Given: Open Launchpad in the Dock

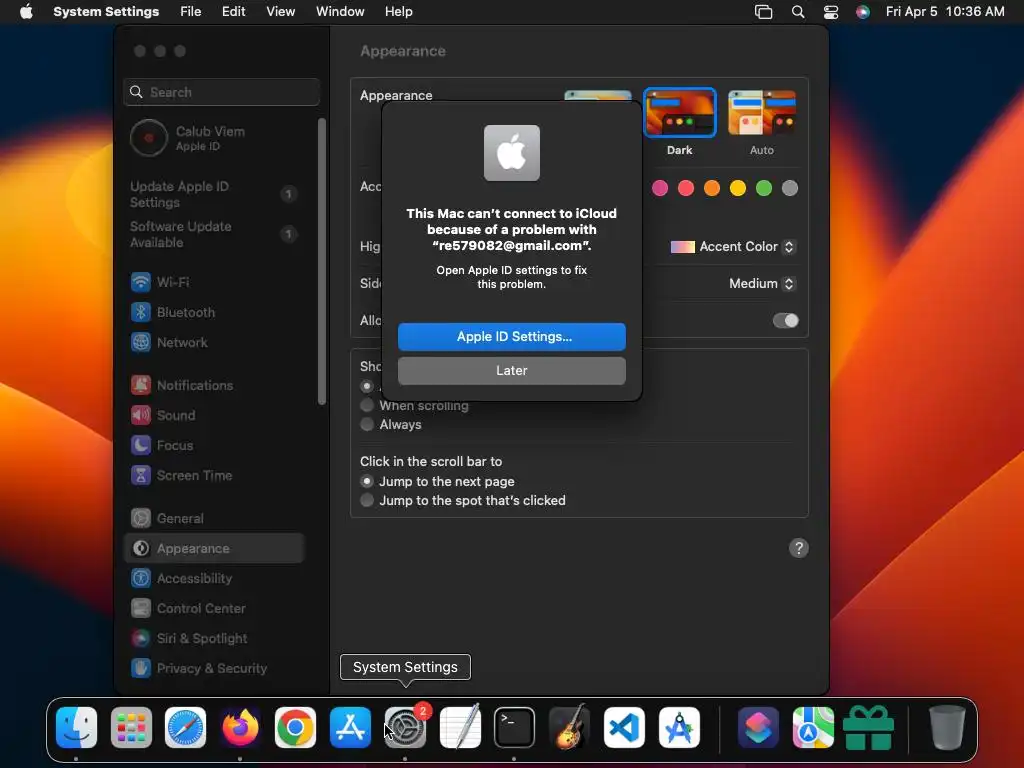Looking at the screenshot, I should 131,727.
